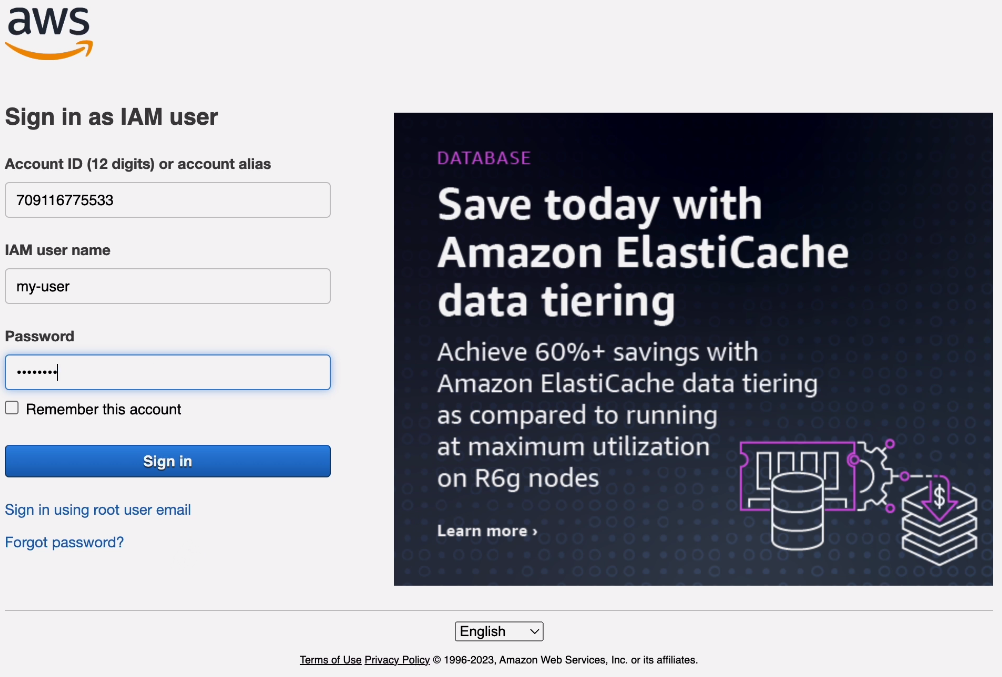Screen dimensions: 1002x677
Task: Follow the ElastiCache Learn more link
Action: point(487,531)
